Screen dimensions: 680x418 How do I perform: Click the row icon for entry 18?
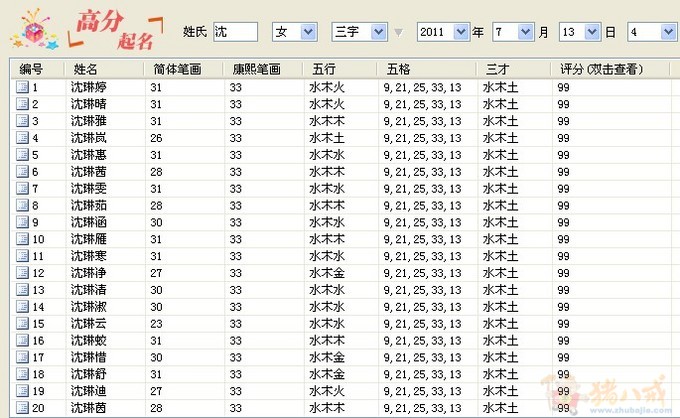point(23,374)
